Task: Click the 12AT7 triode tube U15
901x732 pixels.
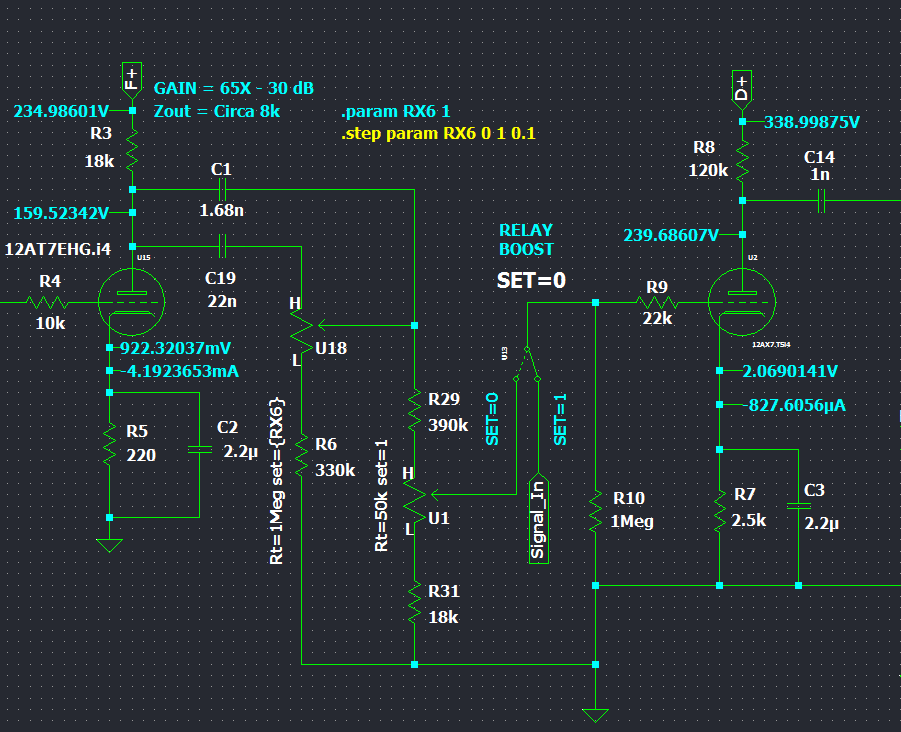Action: click(x=133, y=299)
